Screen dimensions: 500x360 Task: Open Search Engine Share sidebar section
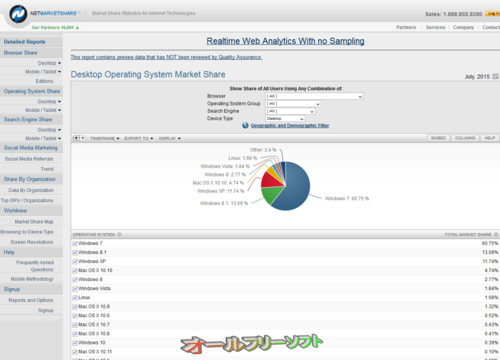click(x=28, y=119)
